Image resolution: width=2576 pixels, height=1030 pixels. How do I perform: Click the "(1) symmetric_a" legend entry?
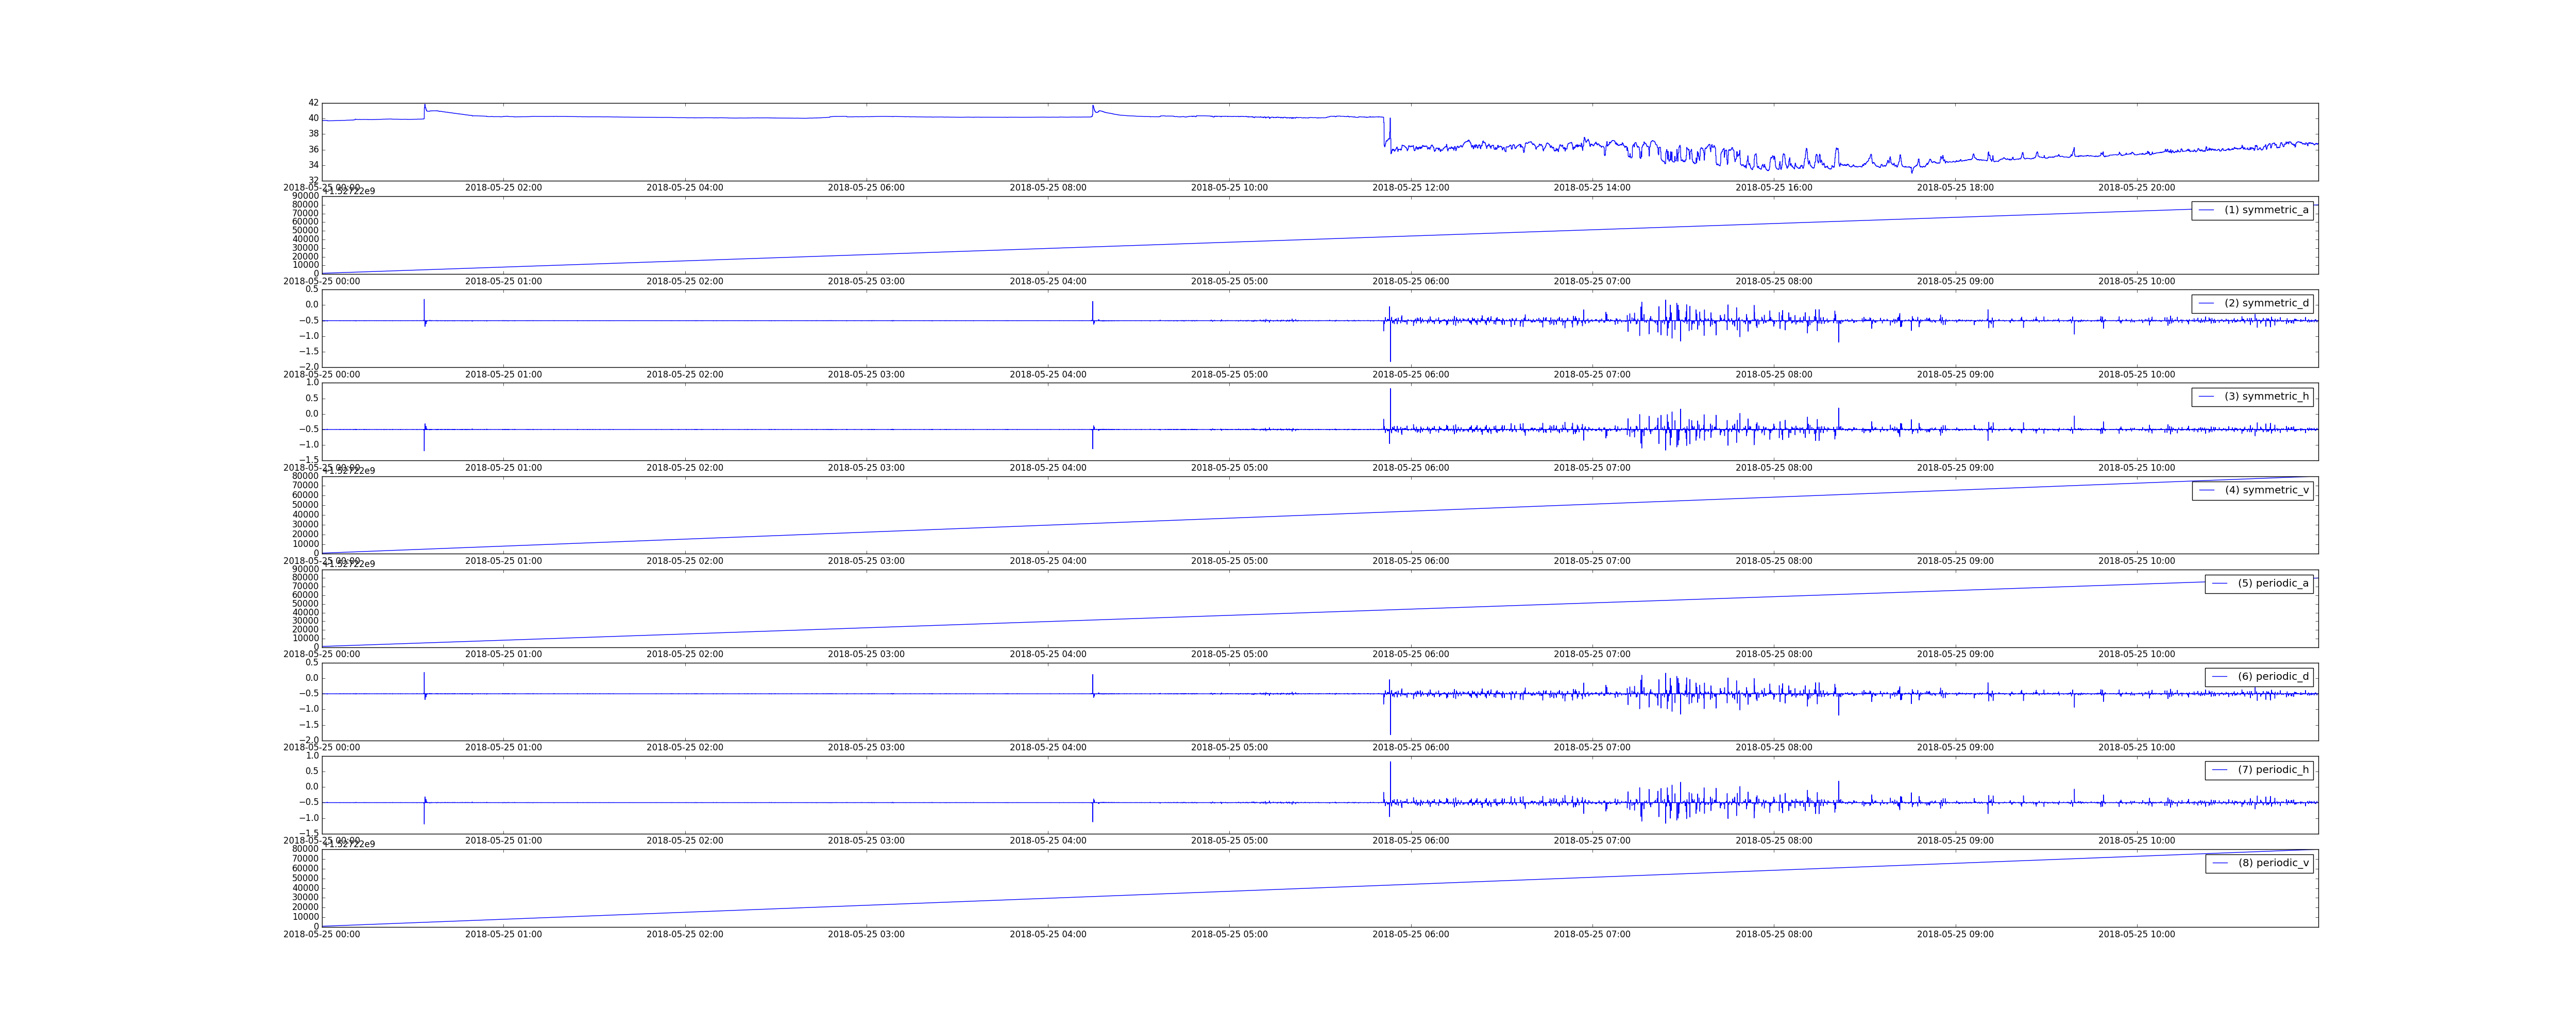[2252, 210]
